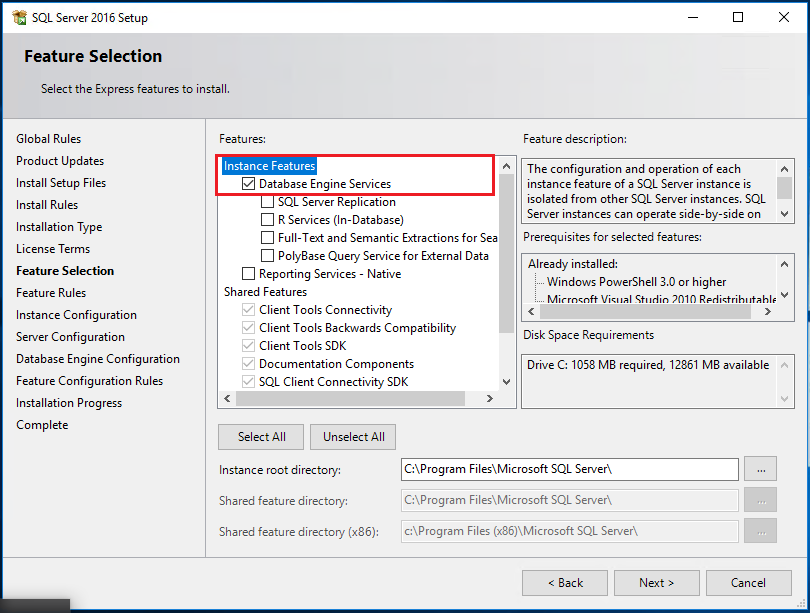Tick Reporting Services - Native checkbox

pyautogui.click(x=249, y=274)
